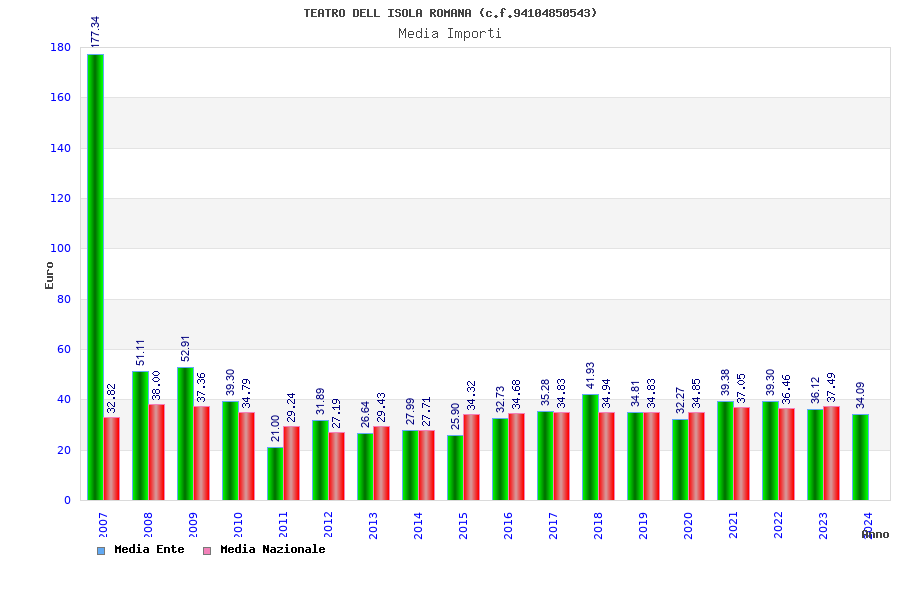
Task: Click the red 2022 bar labeled 36.46
Action: click(x=786, y=454)
